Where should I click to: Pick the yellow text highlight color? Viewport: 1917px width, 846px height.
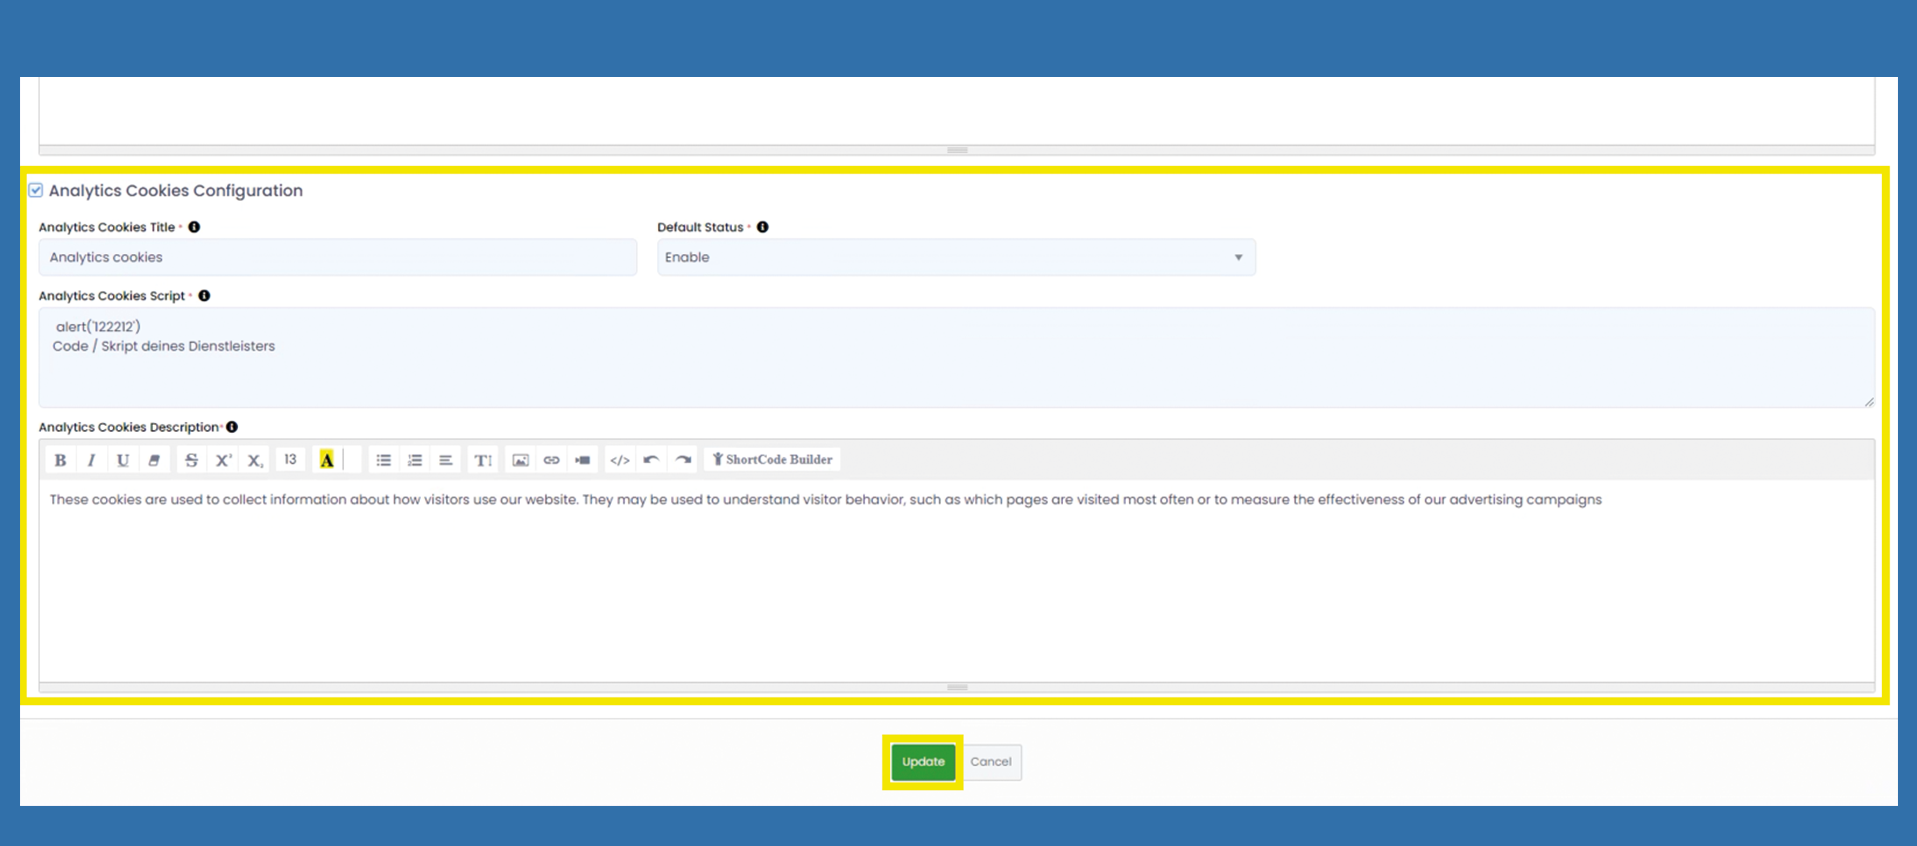point(327,460)
